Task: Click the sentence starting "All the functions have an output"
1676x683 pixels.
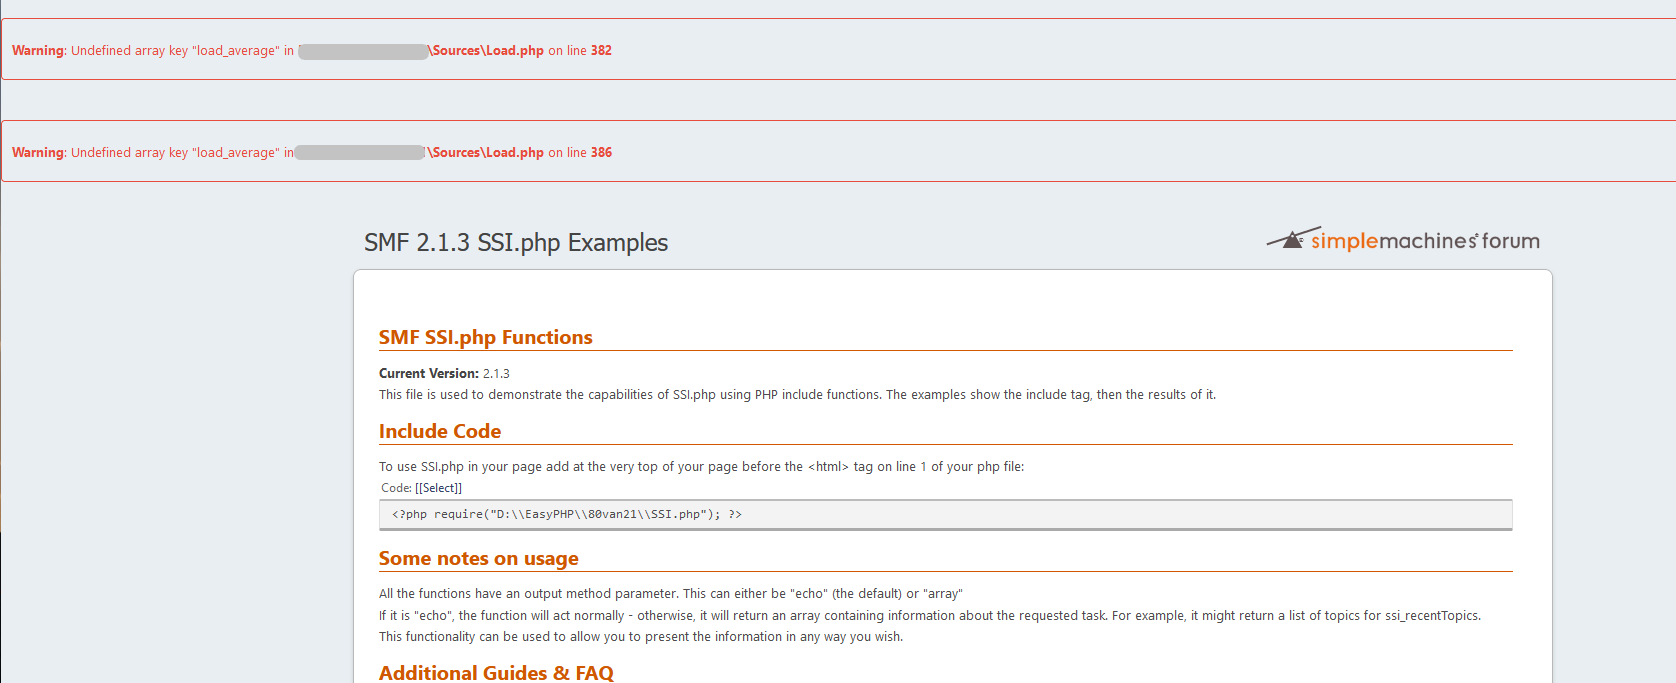Action: click(670, 594)
